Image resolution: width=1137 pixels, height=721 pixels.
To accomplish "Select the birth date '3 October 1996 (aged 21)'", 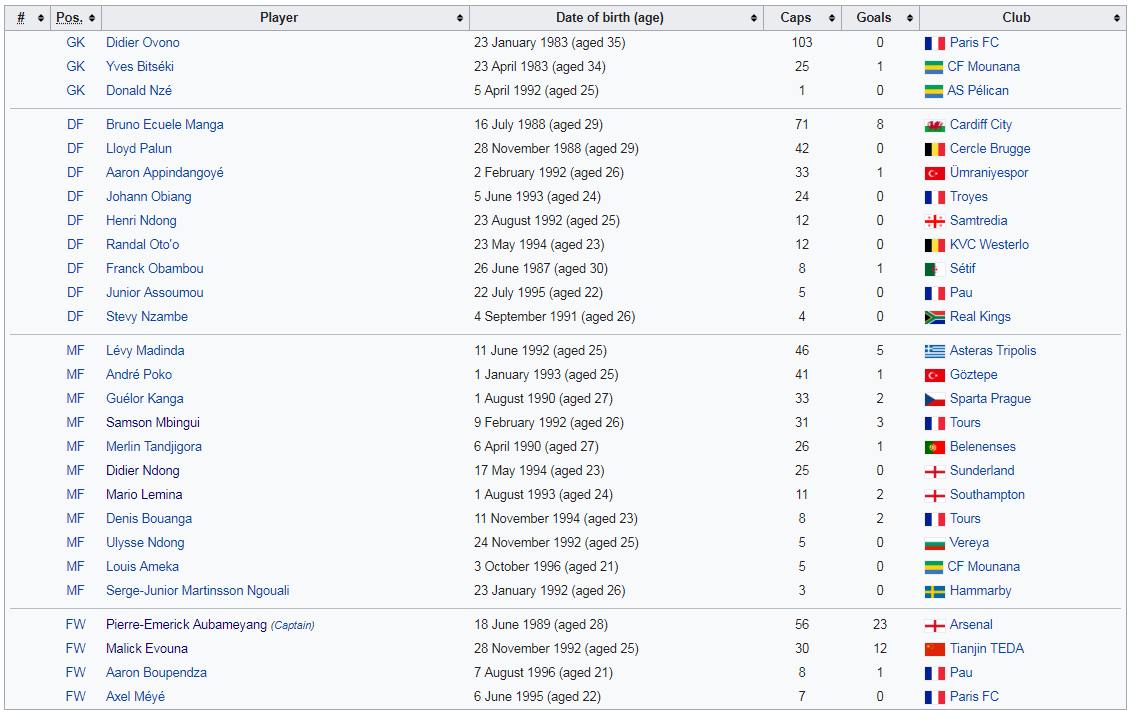I will [x=546, y=566].
